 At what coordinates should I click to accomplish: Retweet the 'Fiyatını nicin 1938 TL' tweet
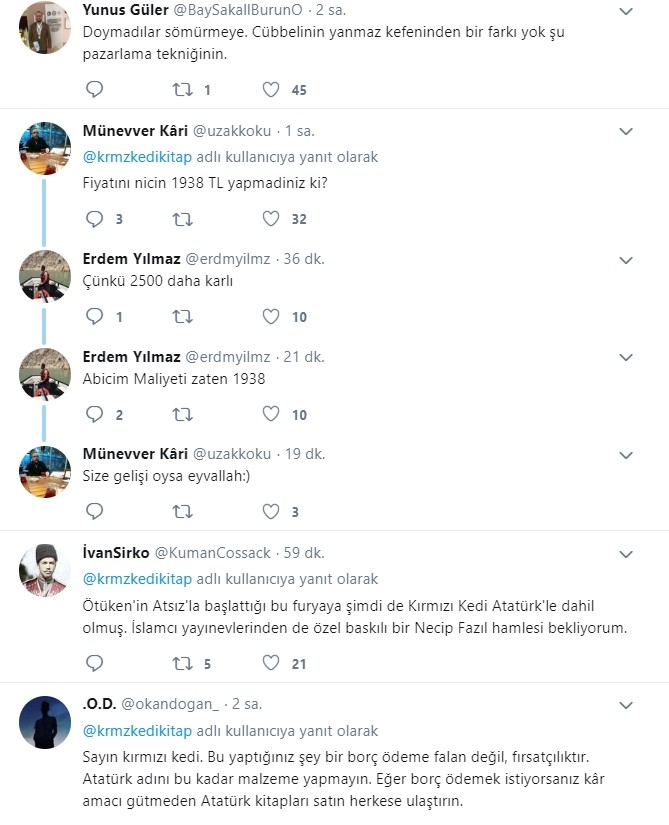(183, 219)
